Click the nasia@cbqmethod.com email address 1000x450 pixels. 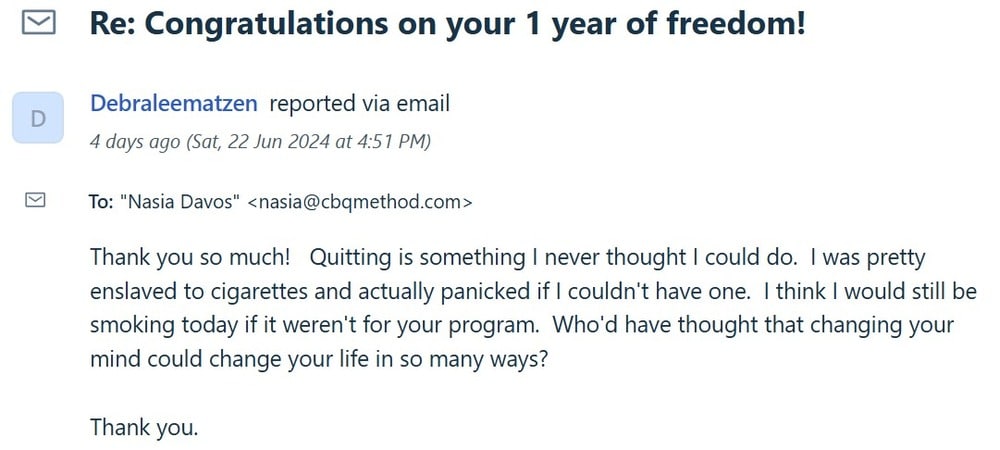point(359,202)
